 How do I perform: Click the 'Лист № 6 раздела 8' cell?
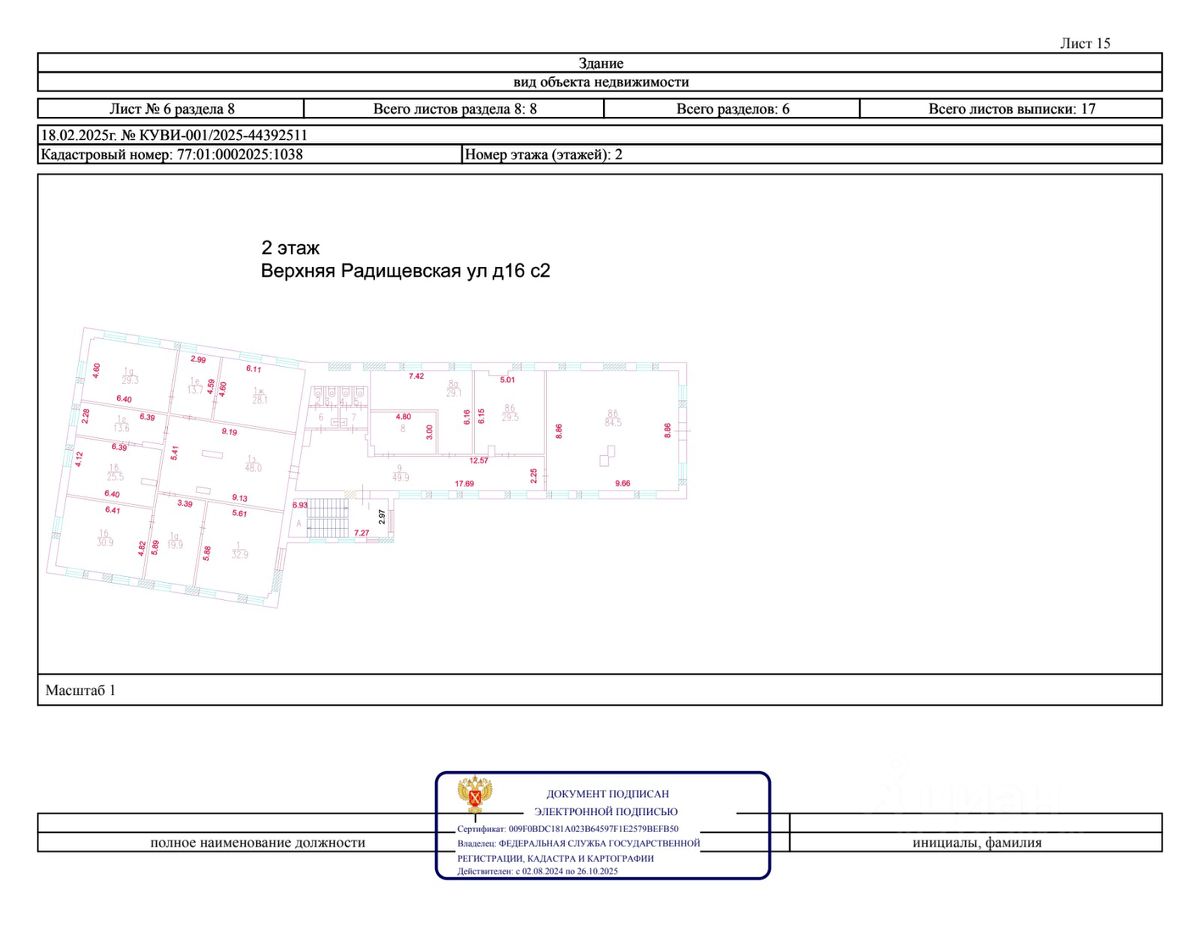(x=171, y=109)
